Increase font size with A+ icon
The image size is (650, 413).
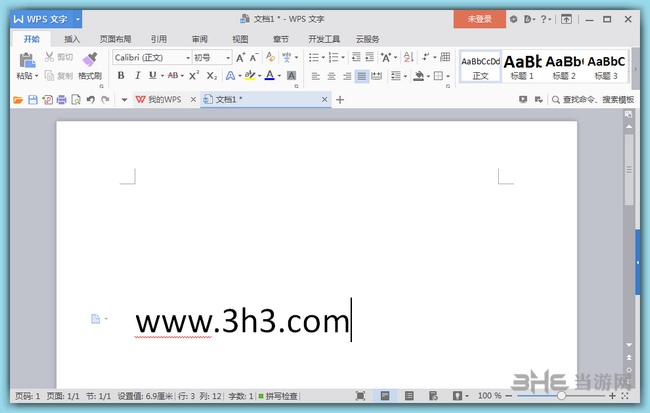pos(240,57)
